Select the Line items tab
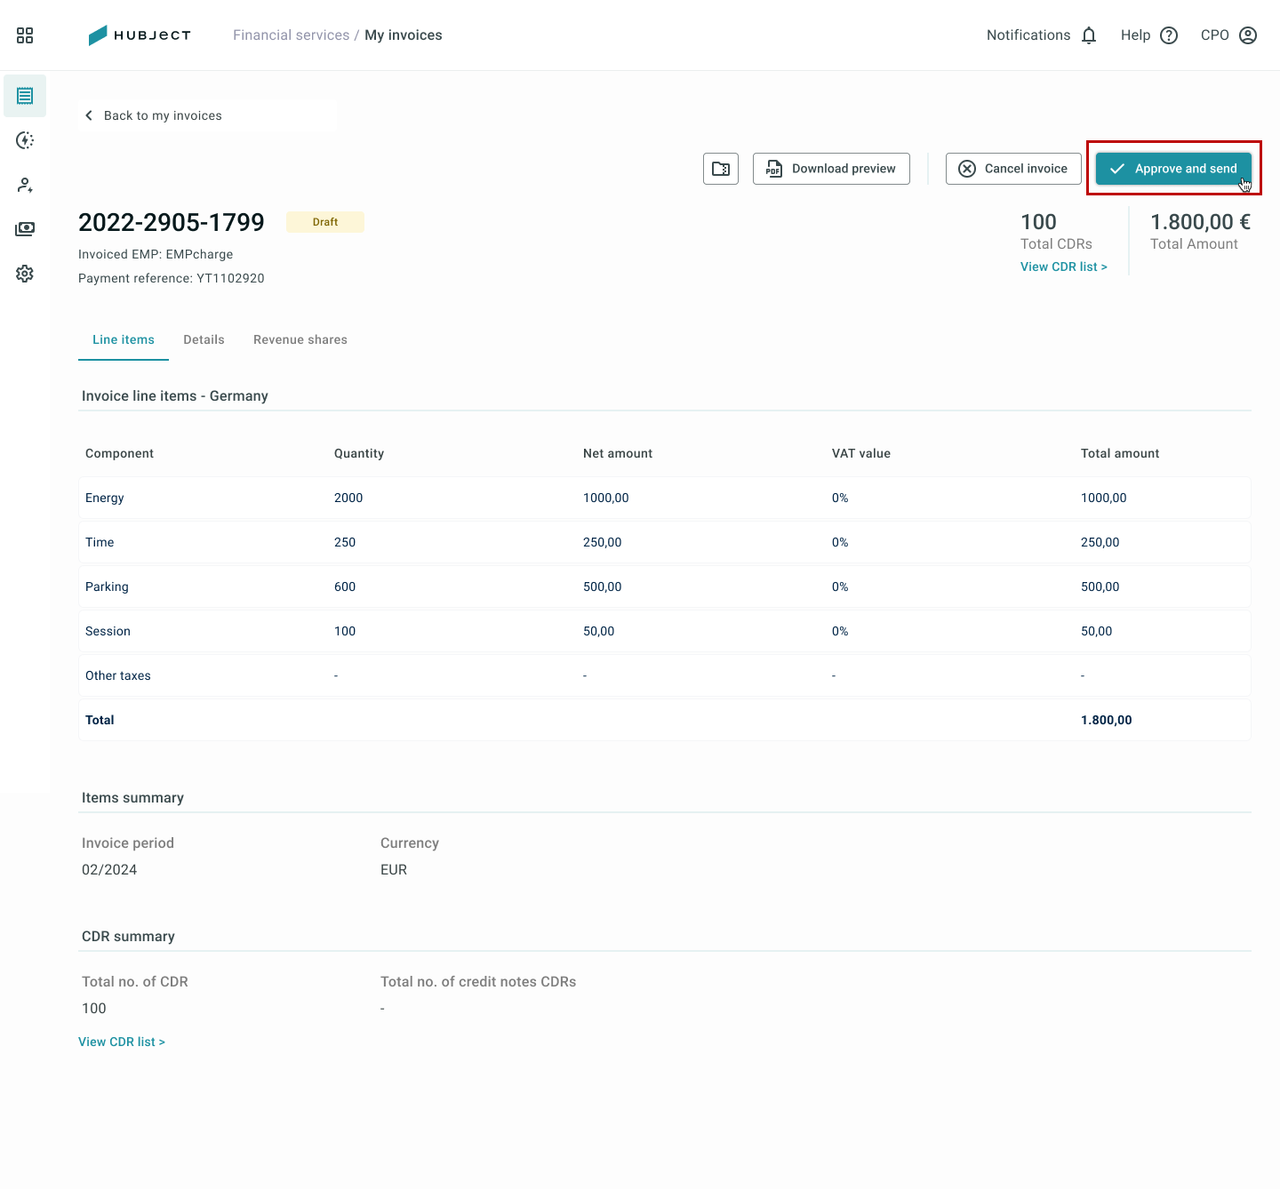The width and height of the screenshot is (1280, 1189). coord(123,340)
